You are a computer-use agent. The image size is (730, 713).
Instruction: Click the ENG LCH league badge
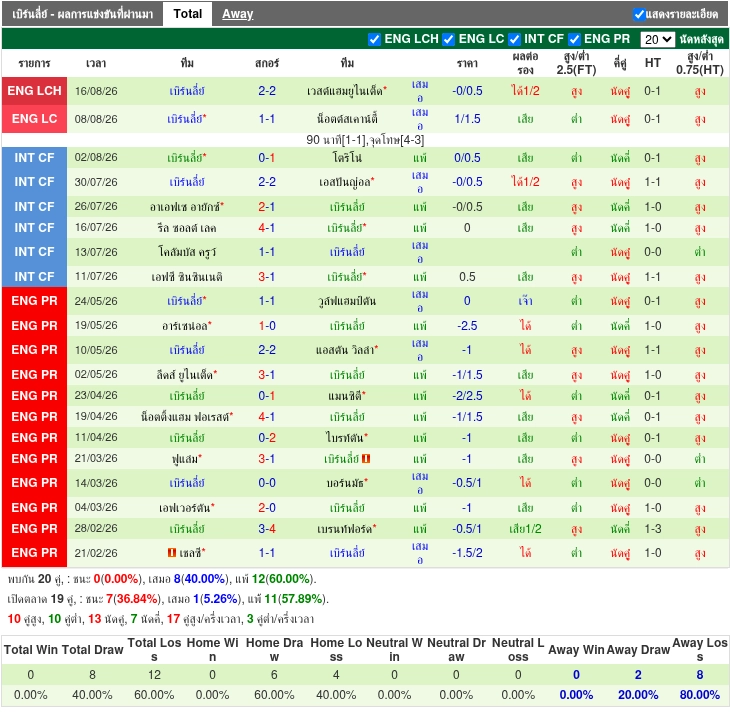[34, 91]
